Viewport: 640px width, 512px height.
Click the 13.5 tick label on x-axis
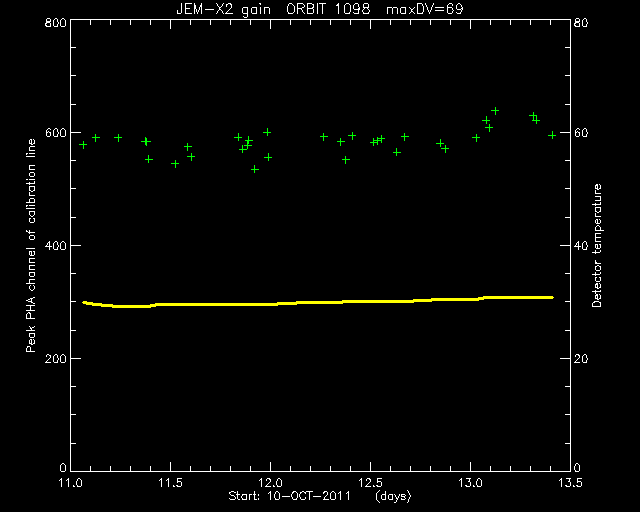pos(570,483)
